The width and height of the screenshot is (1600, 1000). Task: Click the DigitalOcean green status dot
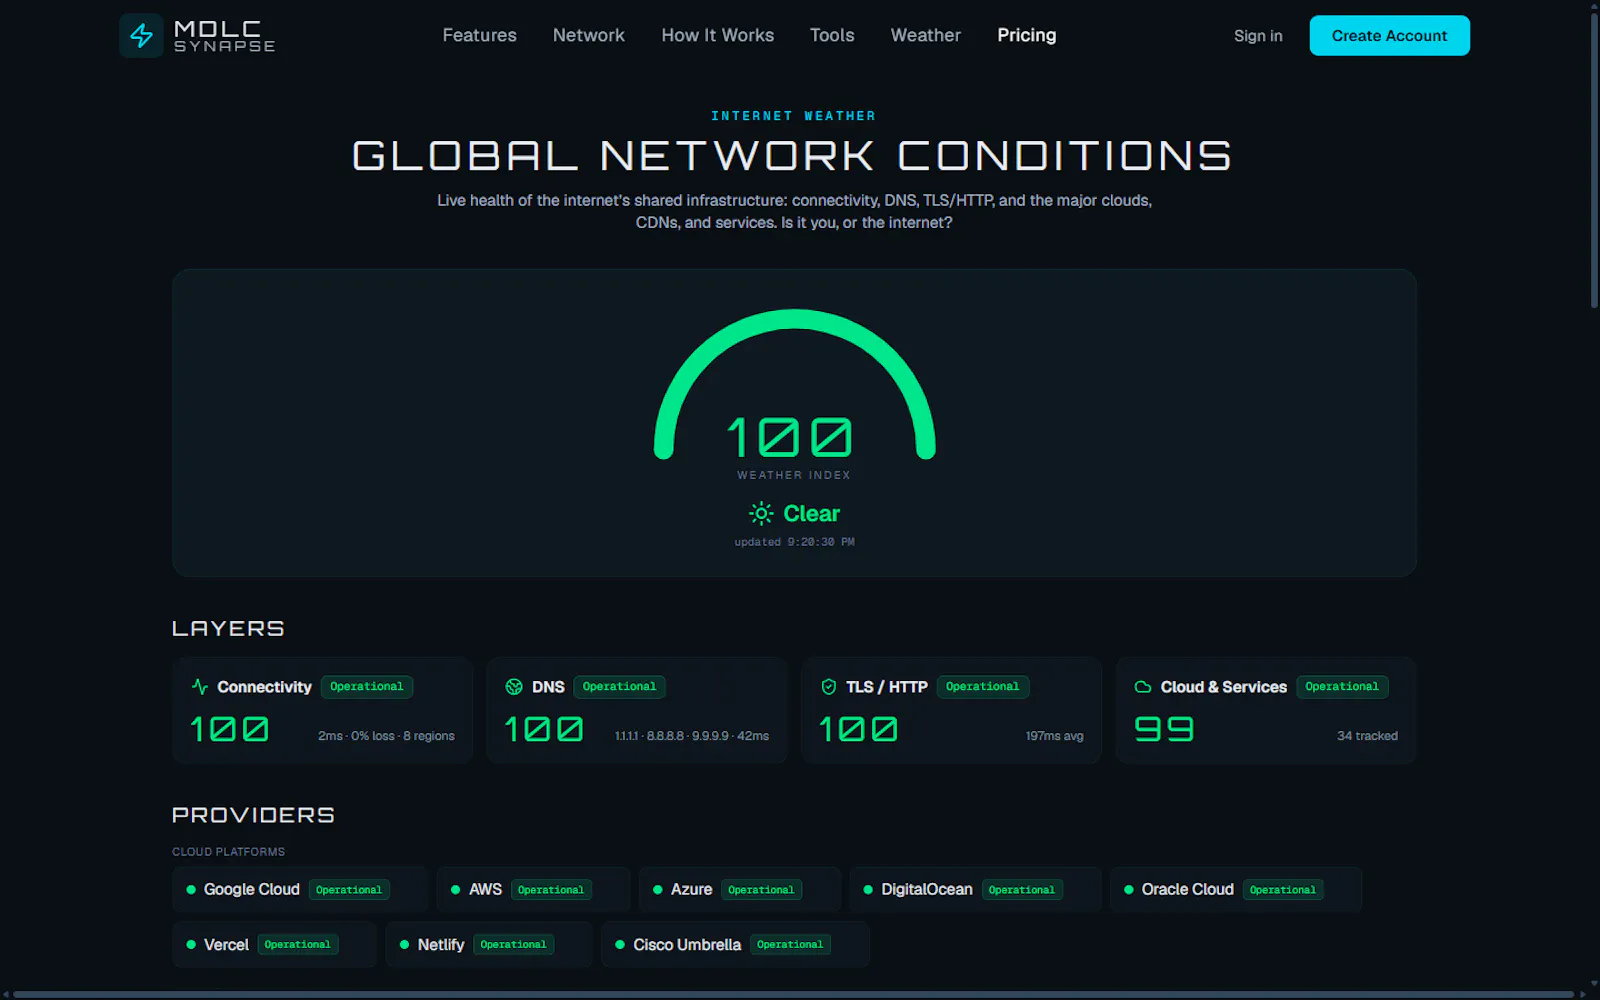[x=868, y=890]
